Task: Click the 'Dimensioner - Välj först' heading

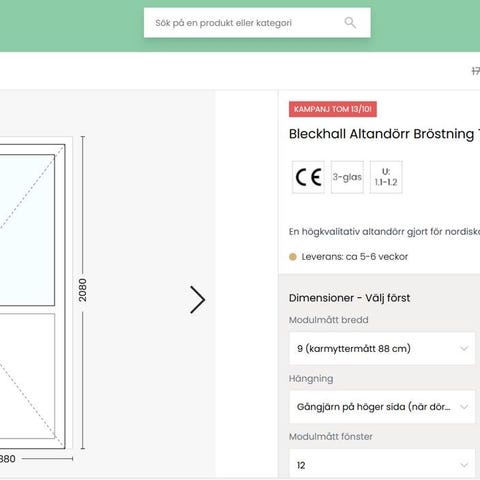Action: 349,298
